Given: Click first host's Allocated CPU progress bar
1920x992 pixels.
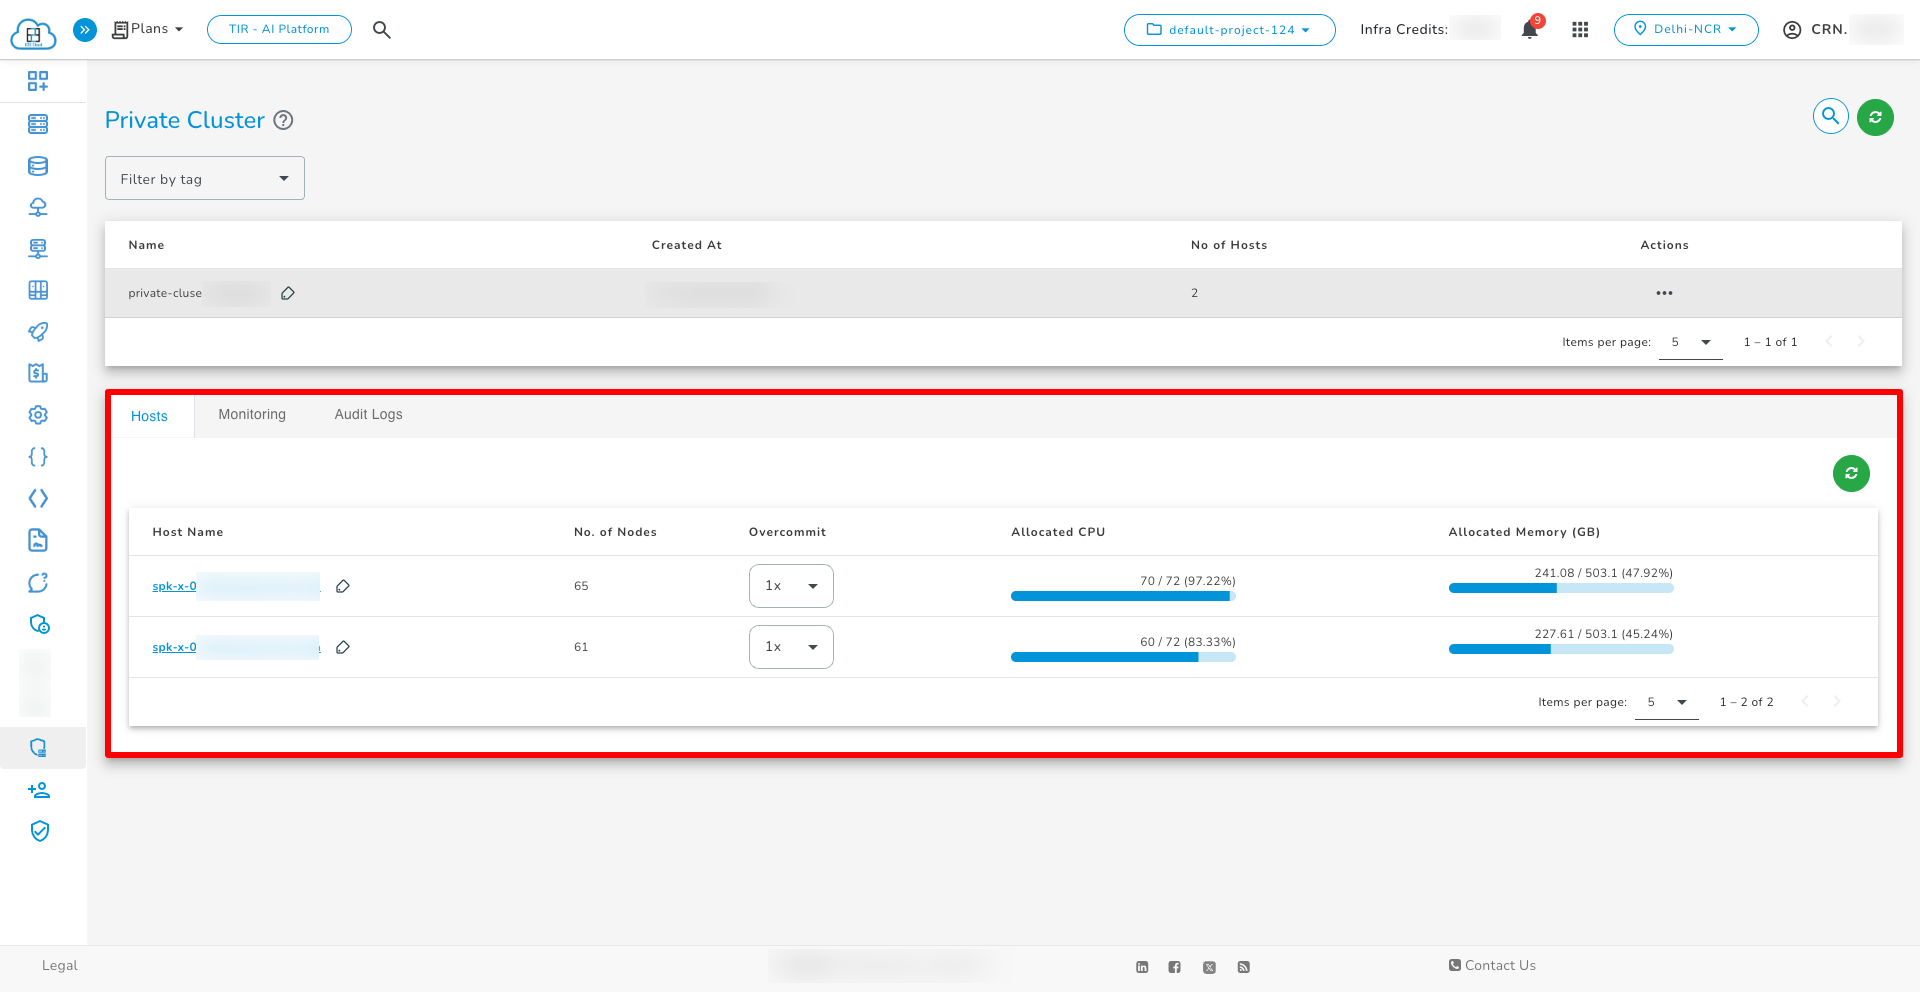Looking at the screenshot, I should tap(1123, 596).
